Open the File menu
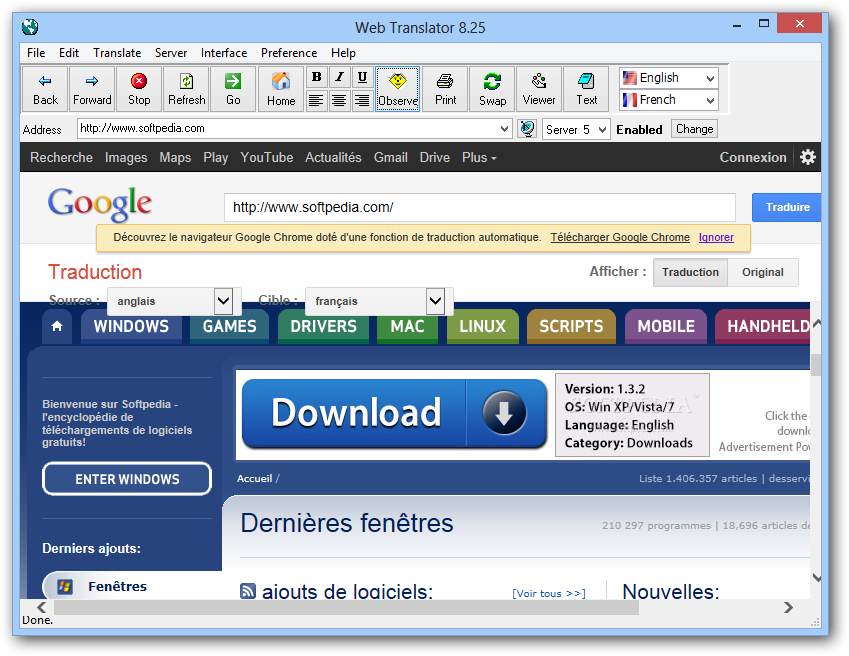This screenshot has height=656, width=849. [36, 53]
